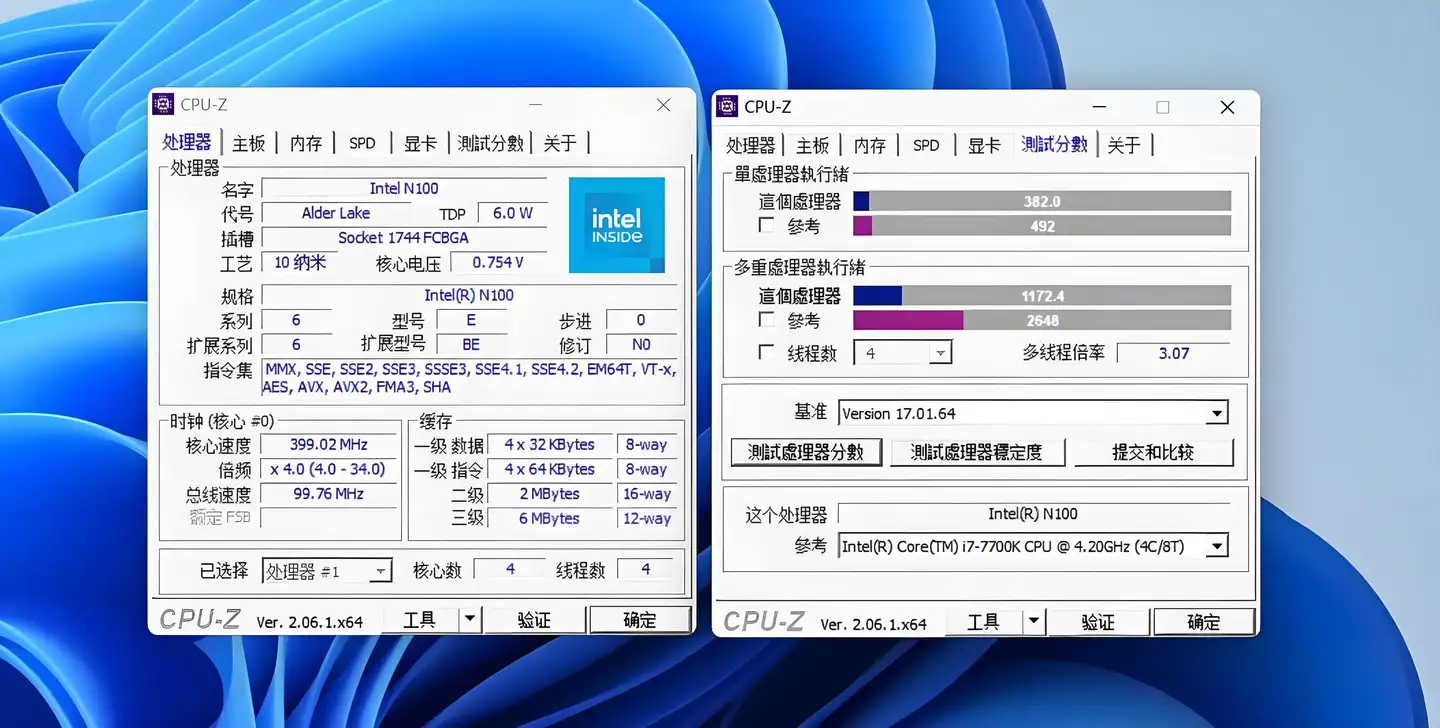Click single-thread score bar showing 382.0
The image size is (1440, 728).
[1042, 201]
